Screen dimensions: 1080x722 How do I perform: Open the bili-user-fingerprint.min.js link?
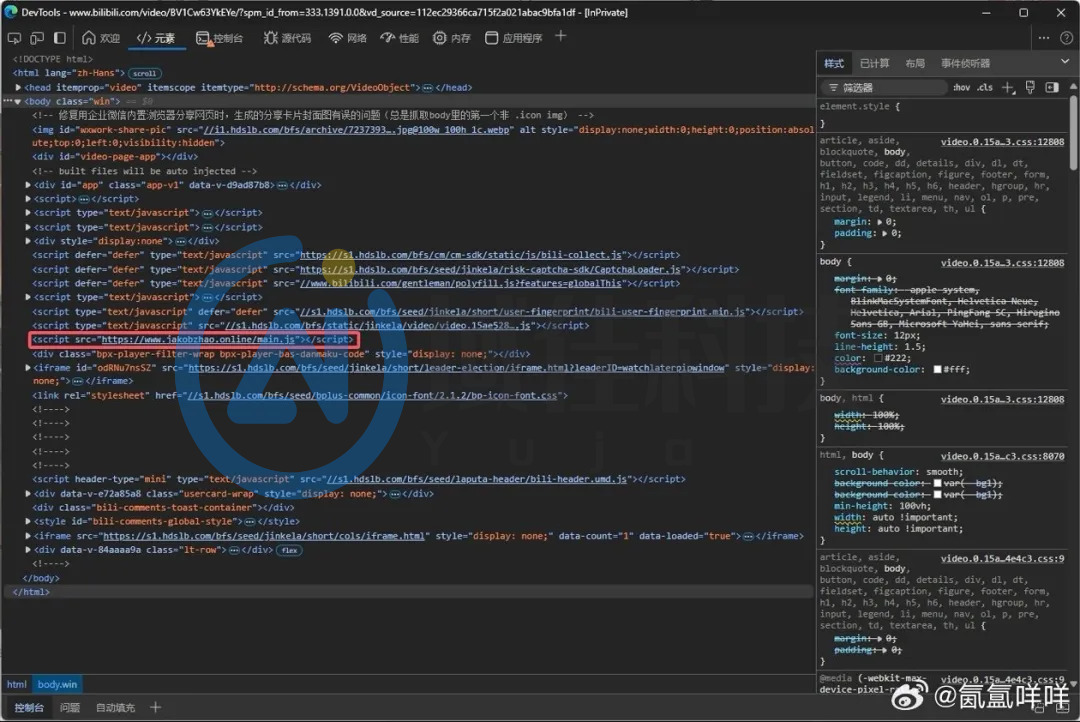pyautogui.click(x=523, y=311)
